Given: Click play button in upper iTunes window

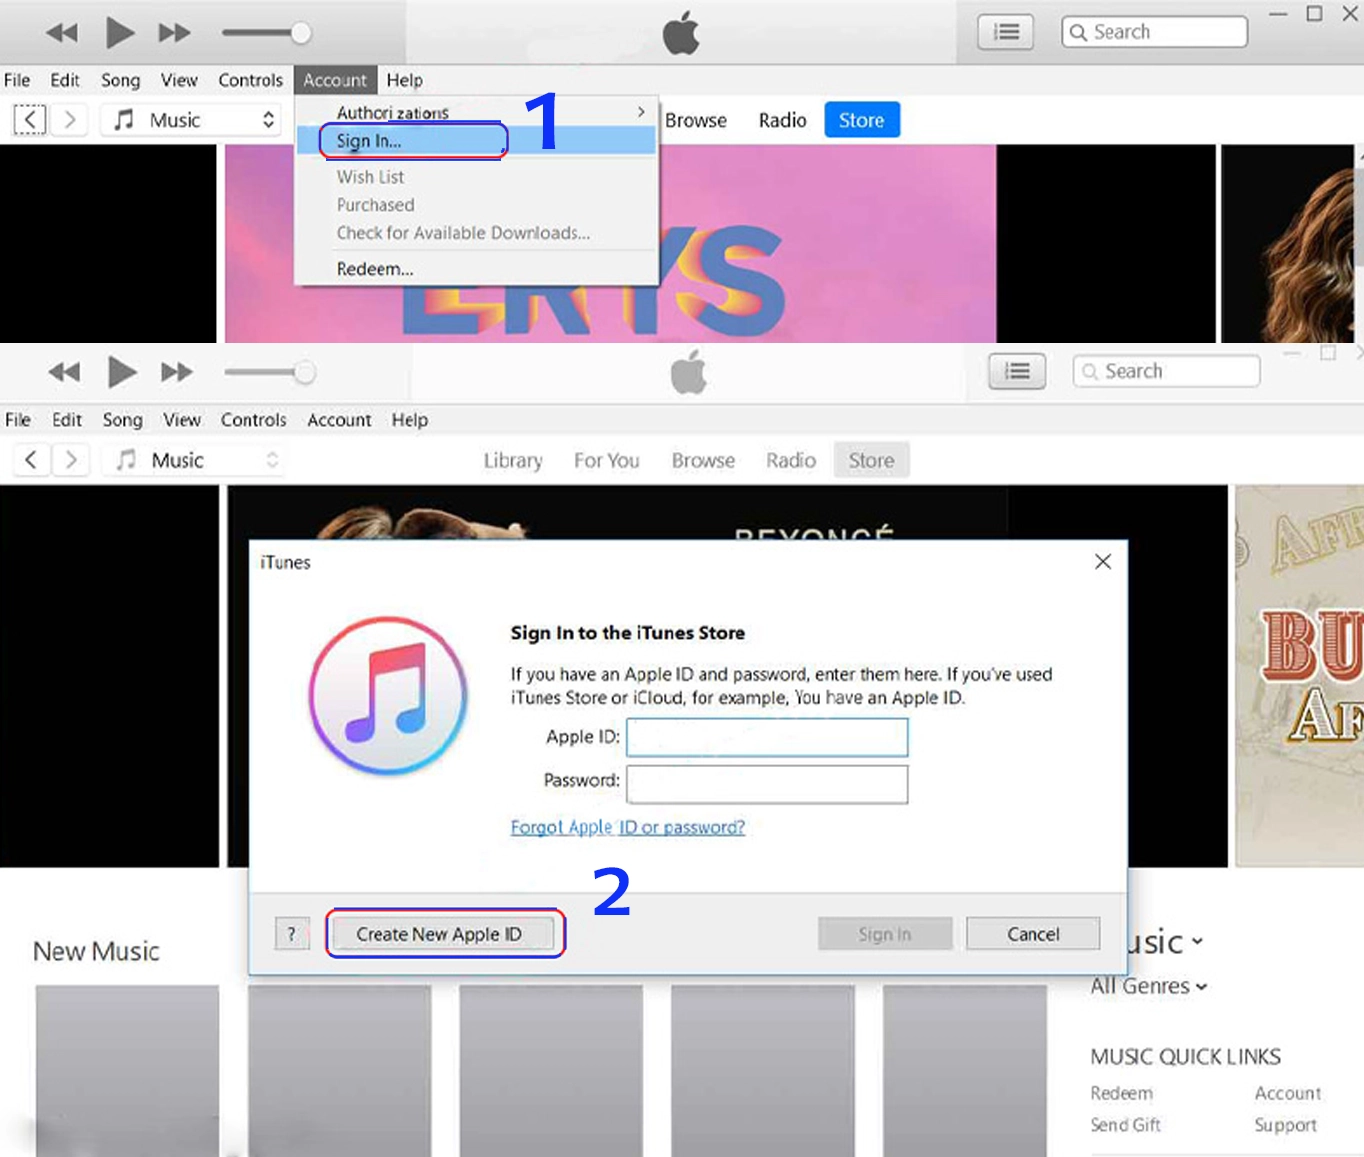Looking at the screenshot, I should pyautogui.click(x=120, y=33).
